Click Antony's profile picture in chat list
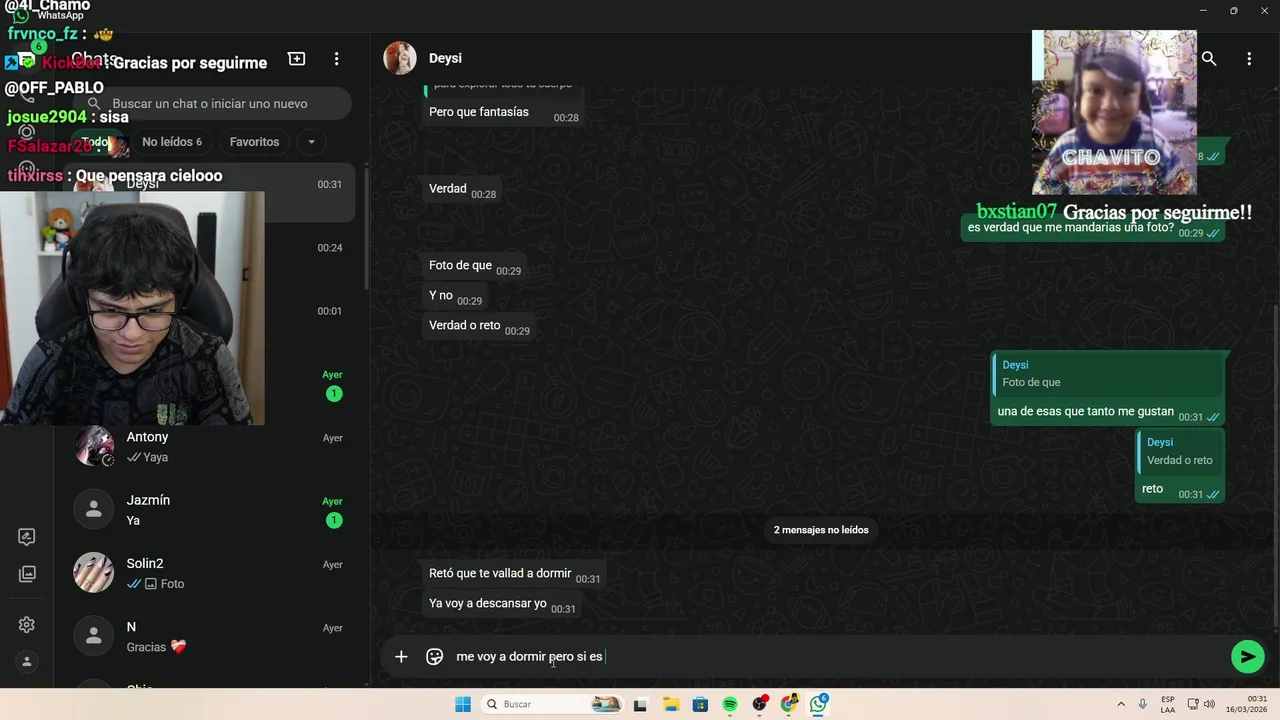This screenshot has width=1280, height=720. pyautogui.click(x=94, y=446)
